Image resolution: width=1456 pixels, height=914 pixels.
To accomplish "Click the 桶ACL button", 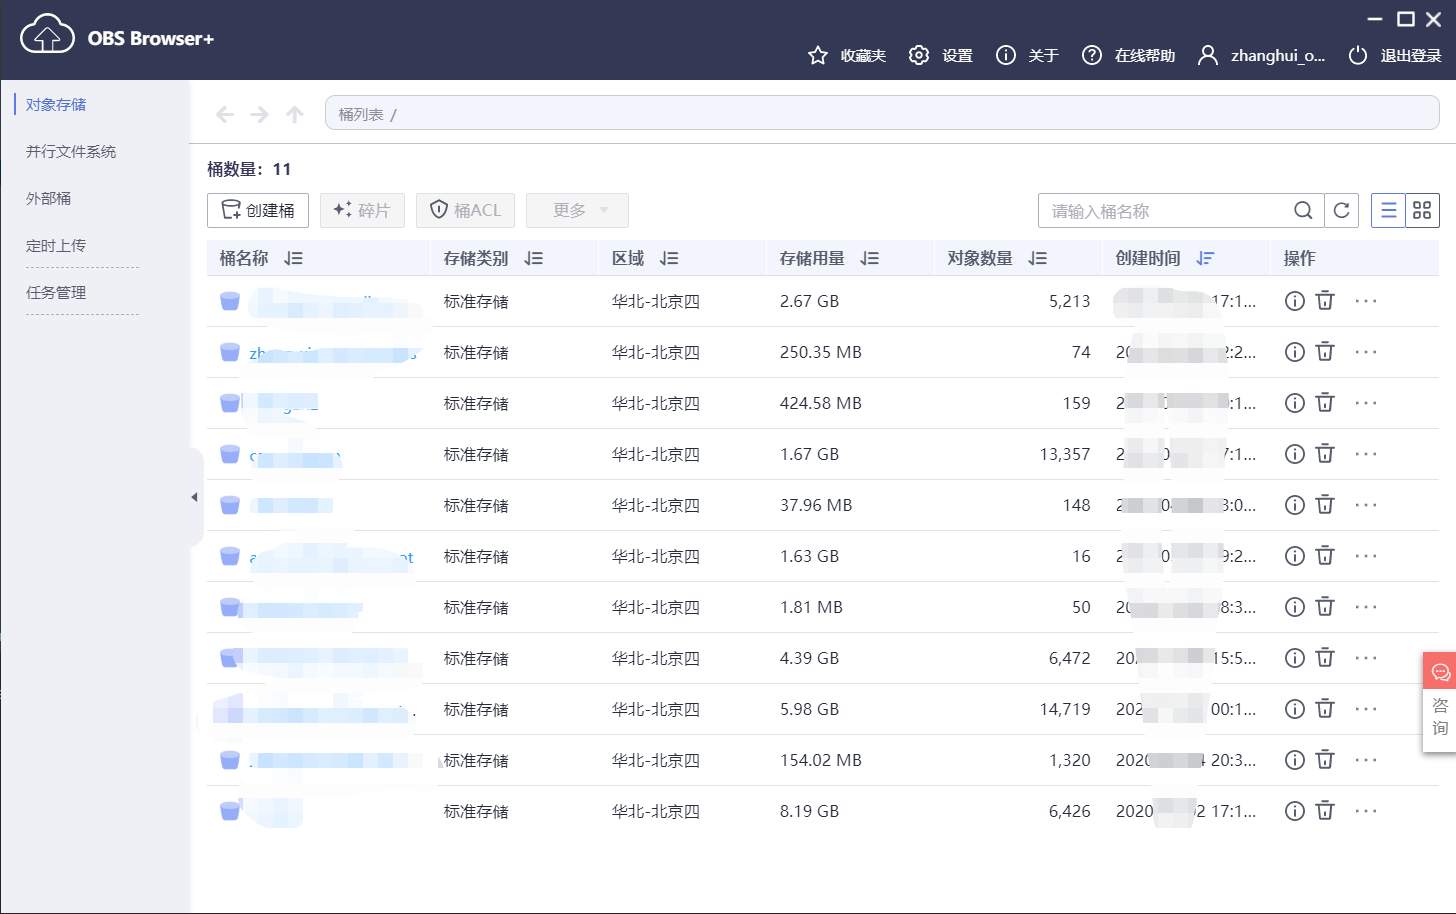I will pos(465,210).
